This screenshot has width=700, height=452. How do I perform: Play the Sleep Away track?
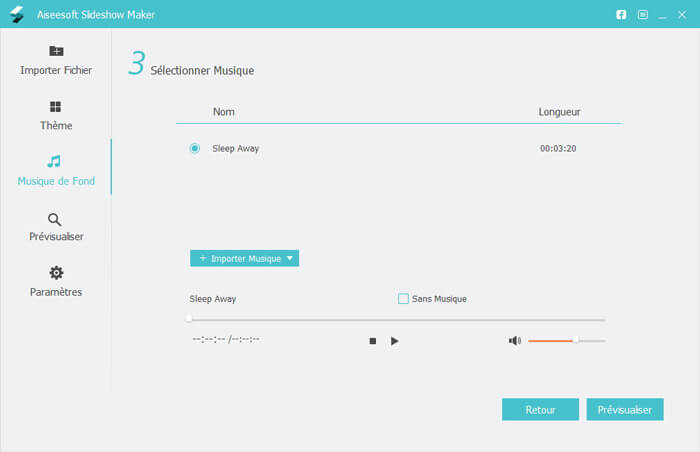395,341
